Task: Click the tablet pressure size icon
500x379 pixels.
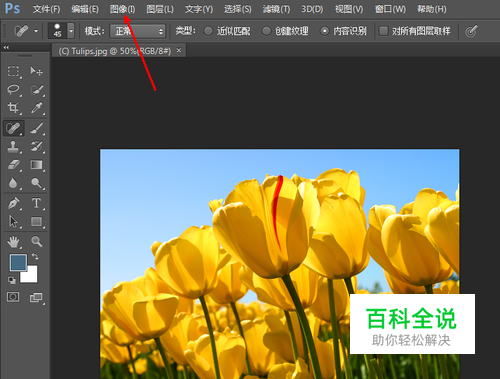Action: pyautogui.click(x=471, y=31)
